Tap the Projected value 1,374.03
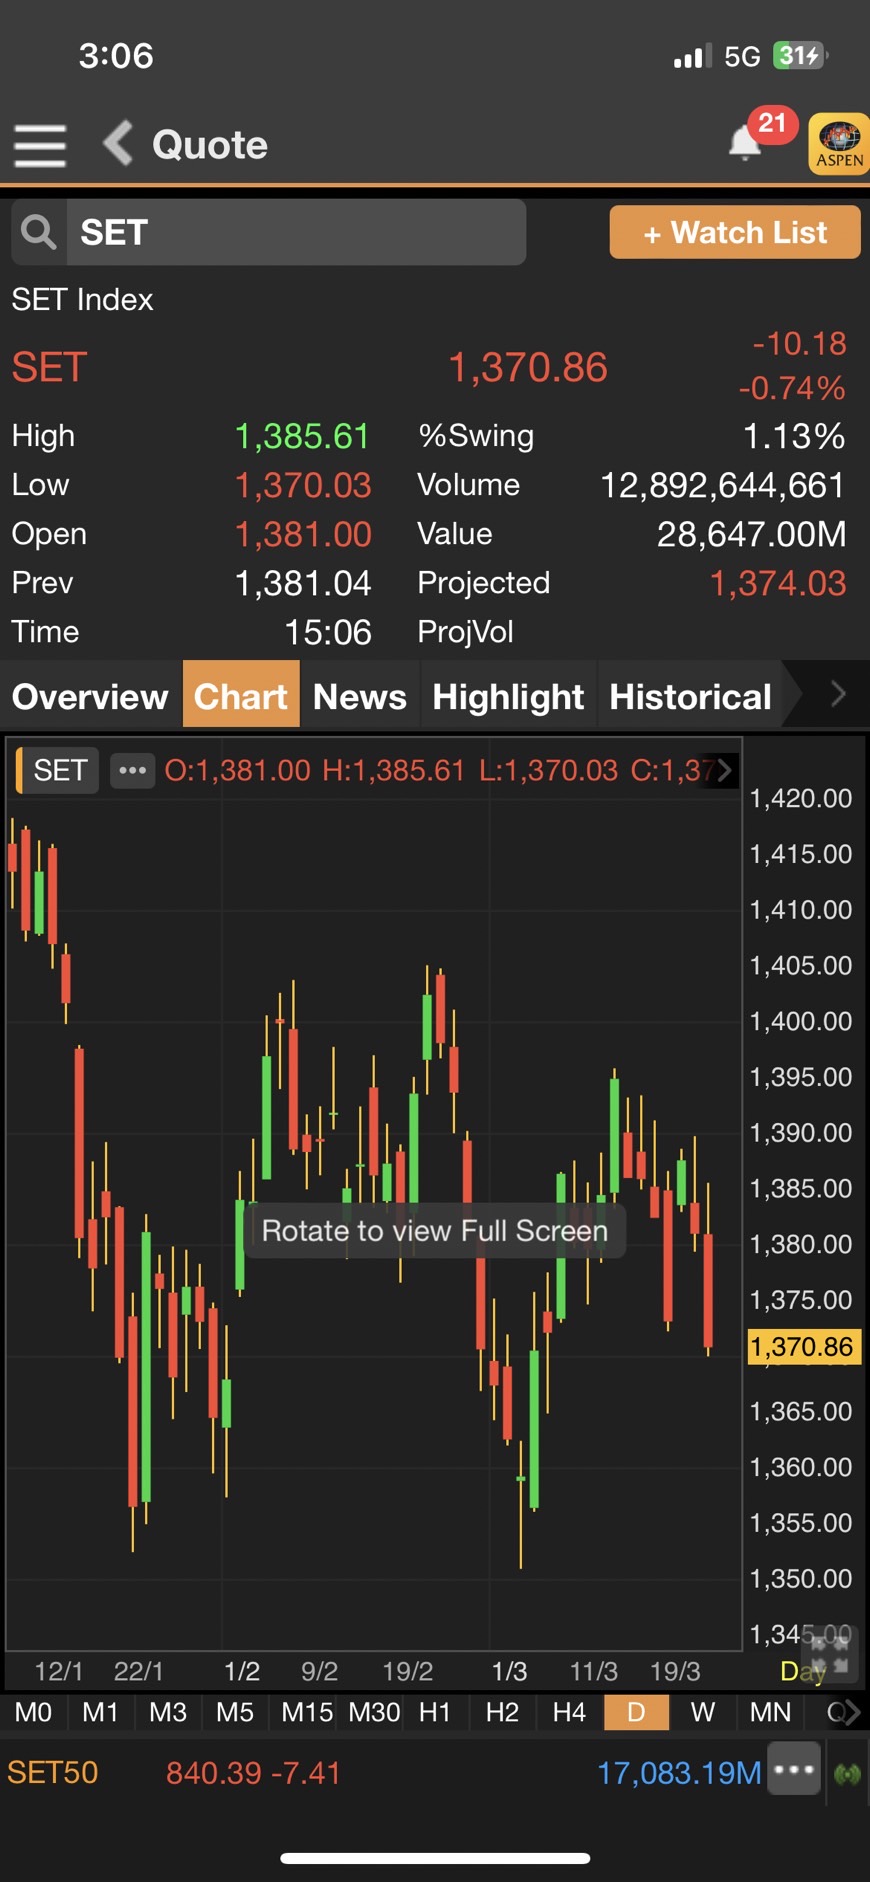The width and height of the screenshot is (870, 1882). click(x=778, y=583)
